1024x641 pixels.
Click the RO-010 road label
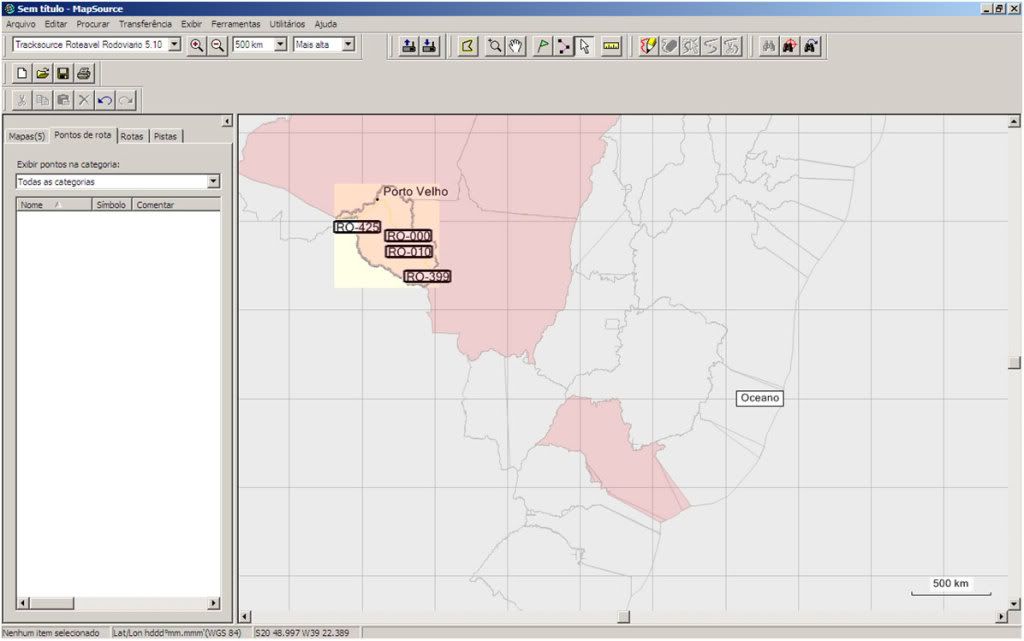click(x=409, y=252)
